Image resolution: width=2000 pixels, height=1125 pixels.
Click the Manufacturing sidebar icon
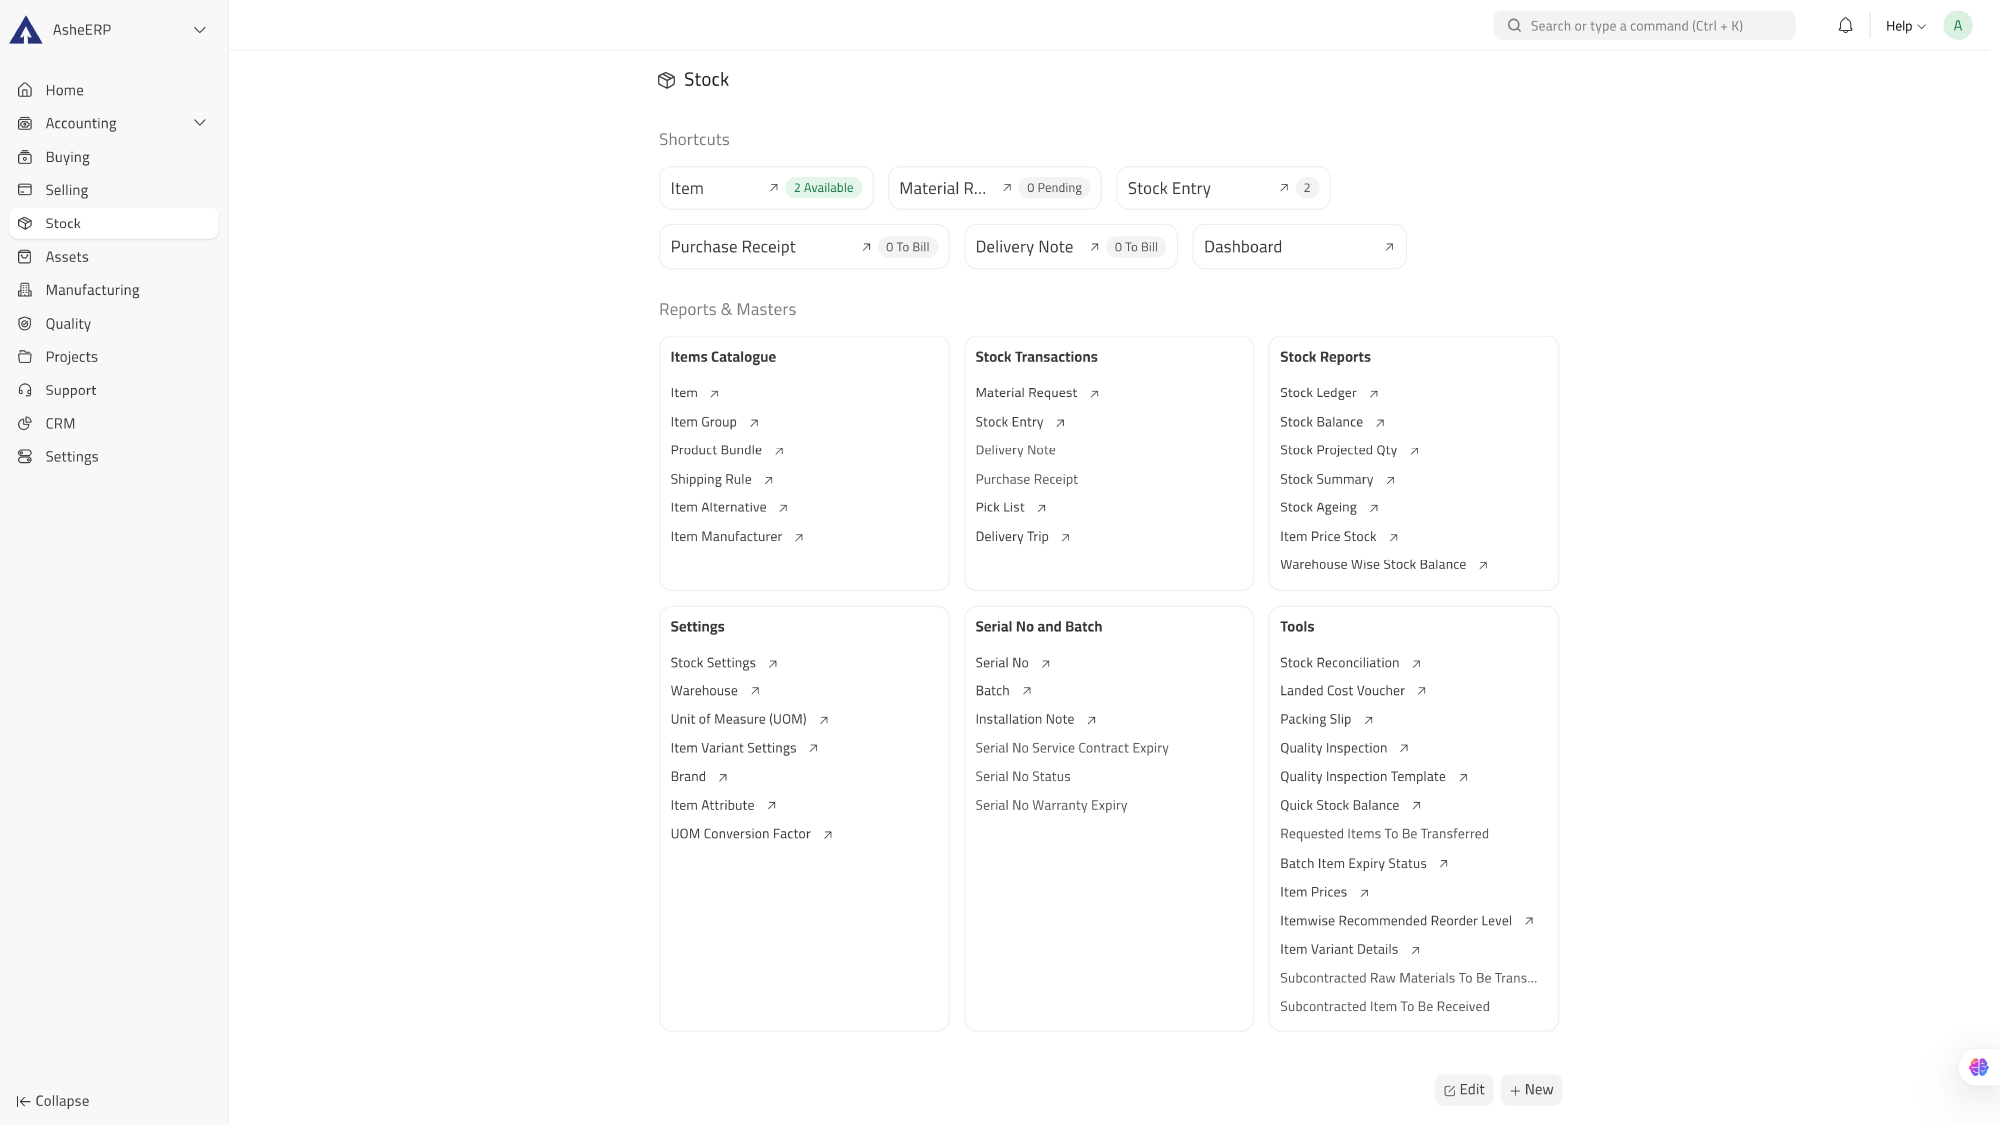(x=25, y=290)
